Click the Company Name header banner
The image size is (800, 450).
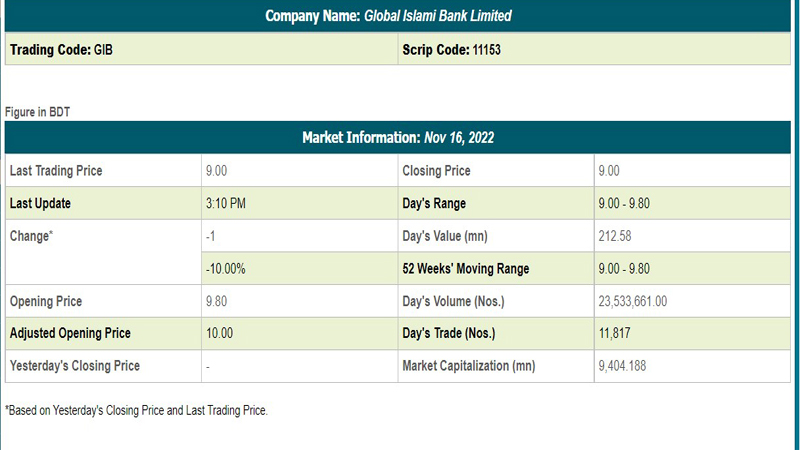399,16
